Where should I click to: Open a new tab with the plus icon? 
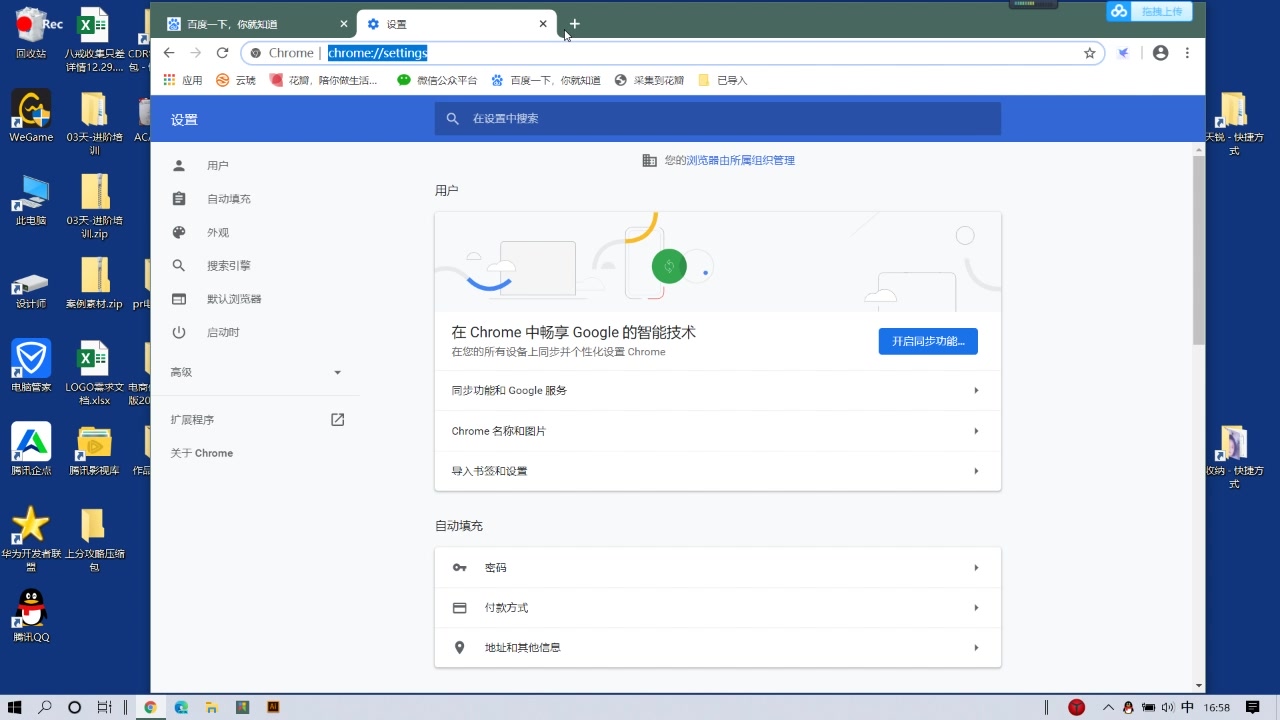(x=574, y=24)
